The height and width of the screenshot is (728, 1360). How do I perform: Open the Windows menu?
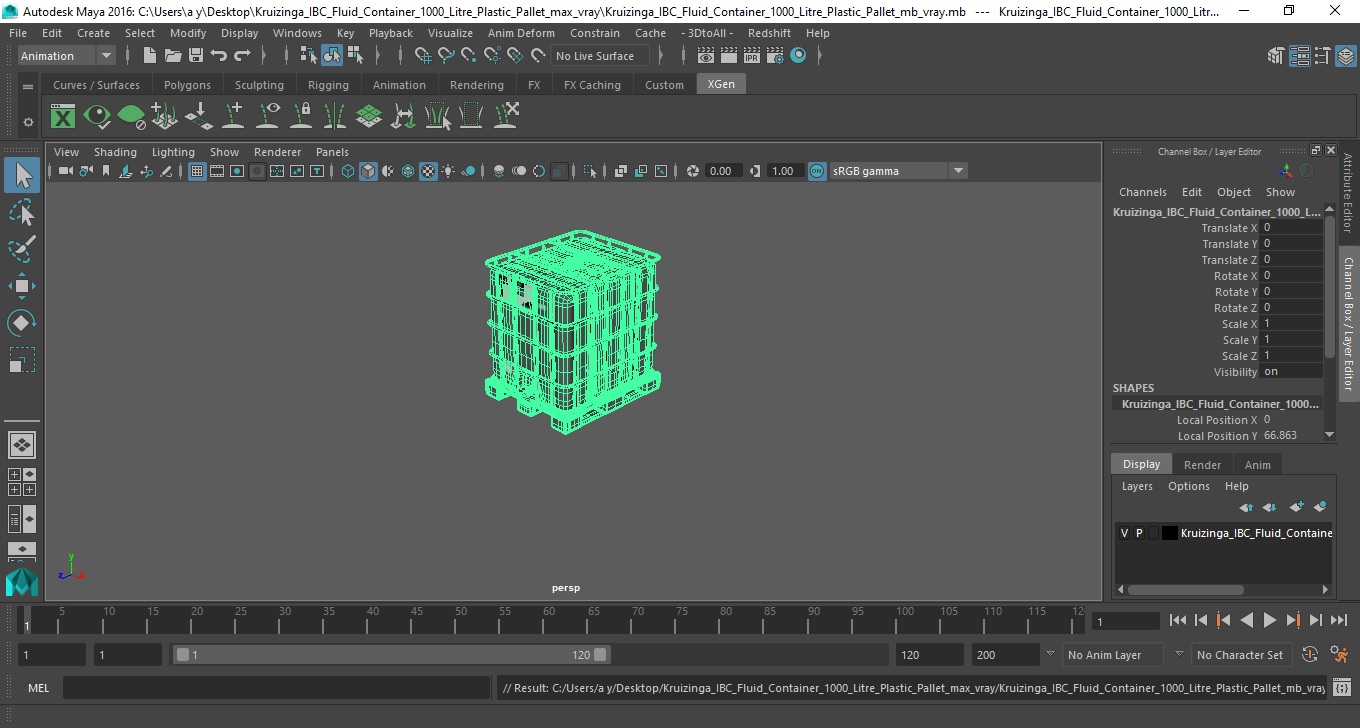(x=297, y=33)
